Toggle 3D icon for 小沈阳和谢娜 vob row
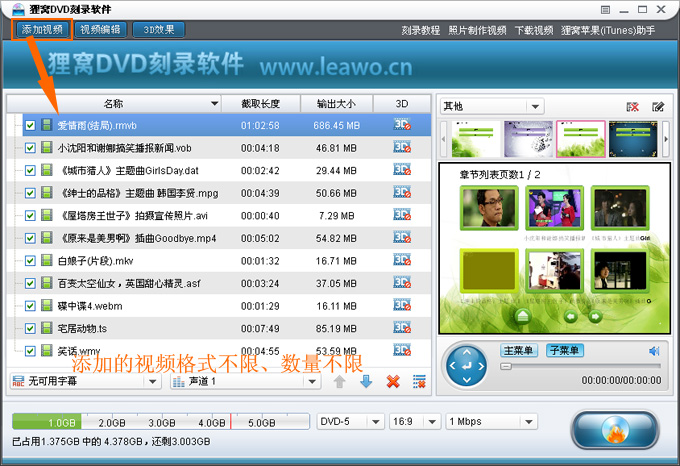This screenshot has width=680, height=466. pos(402,147)
